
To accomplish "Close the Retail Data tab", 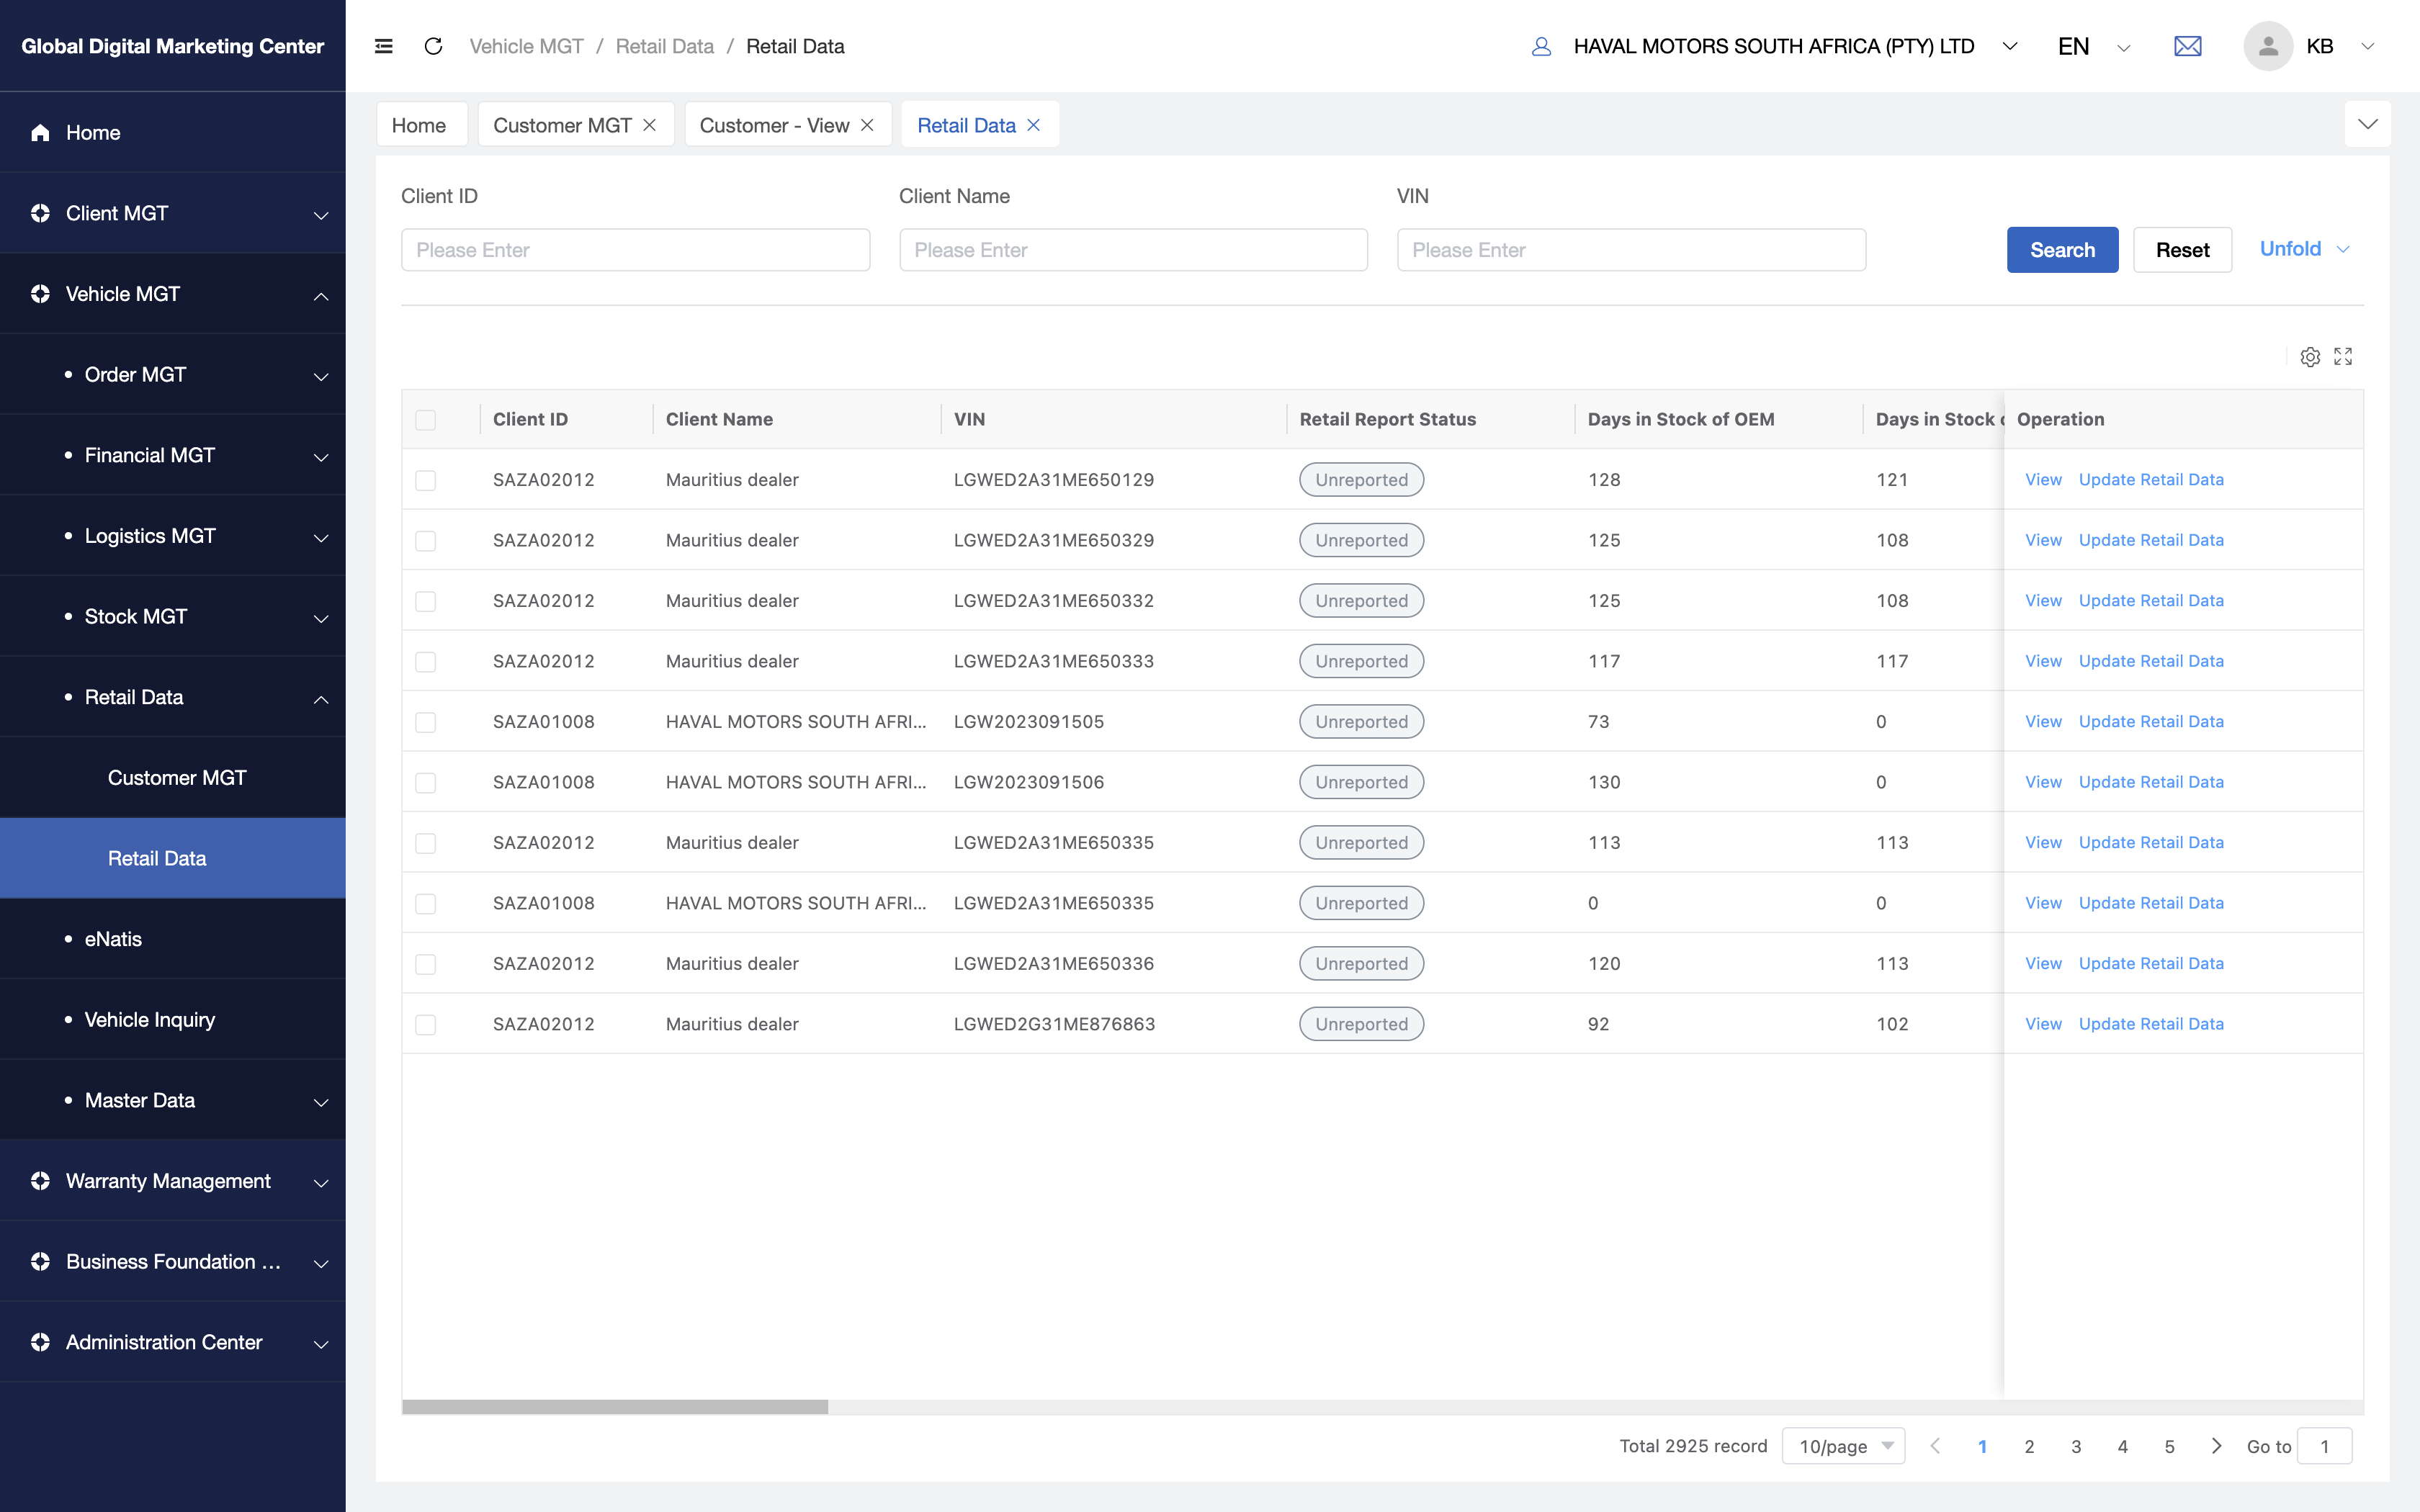I will tap(1034, 125).
